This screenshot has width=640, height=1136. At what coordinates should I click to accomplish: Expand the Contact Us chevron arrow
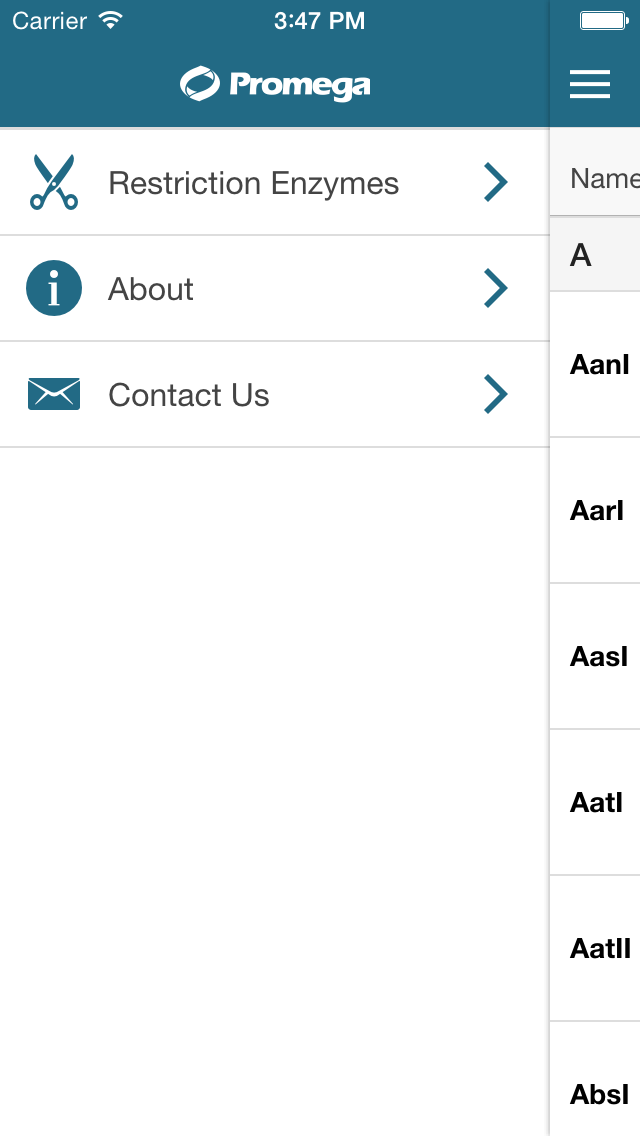point(496,394)
